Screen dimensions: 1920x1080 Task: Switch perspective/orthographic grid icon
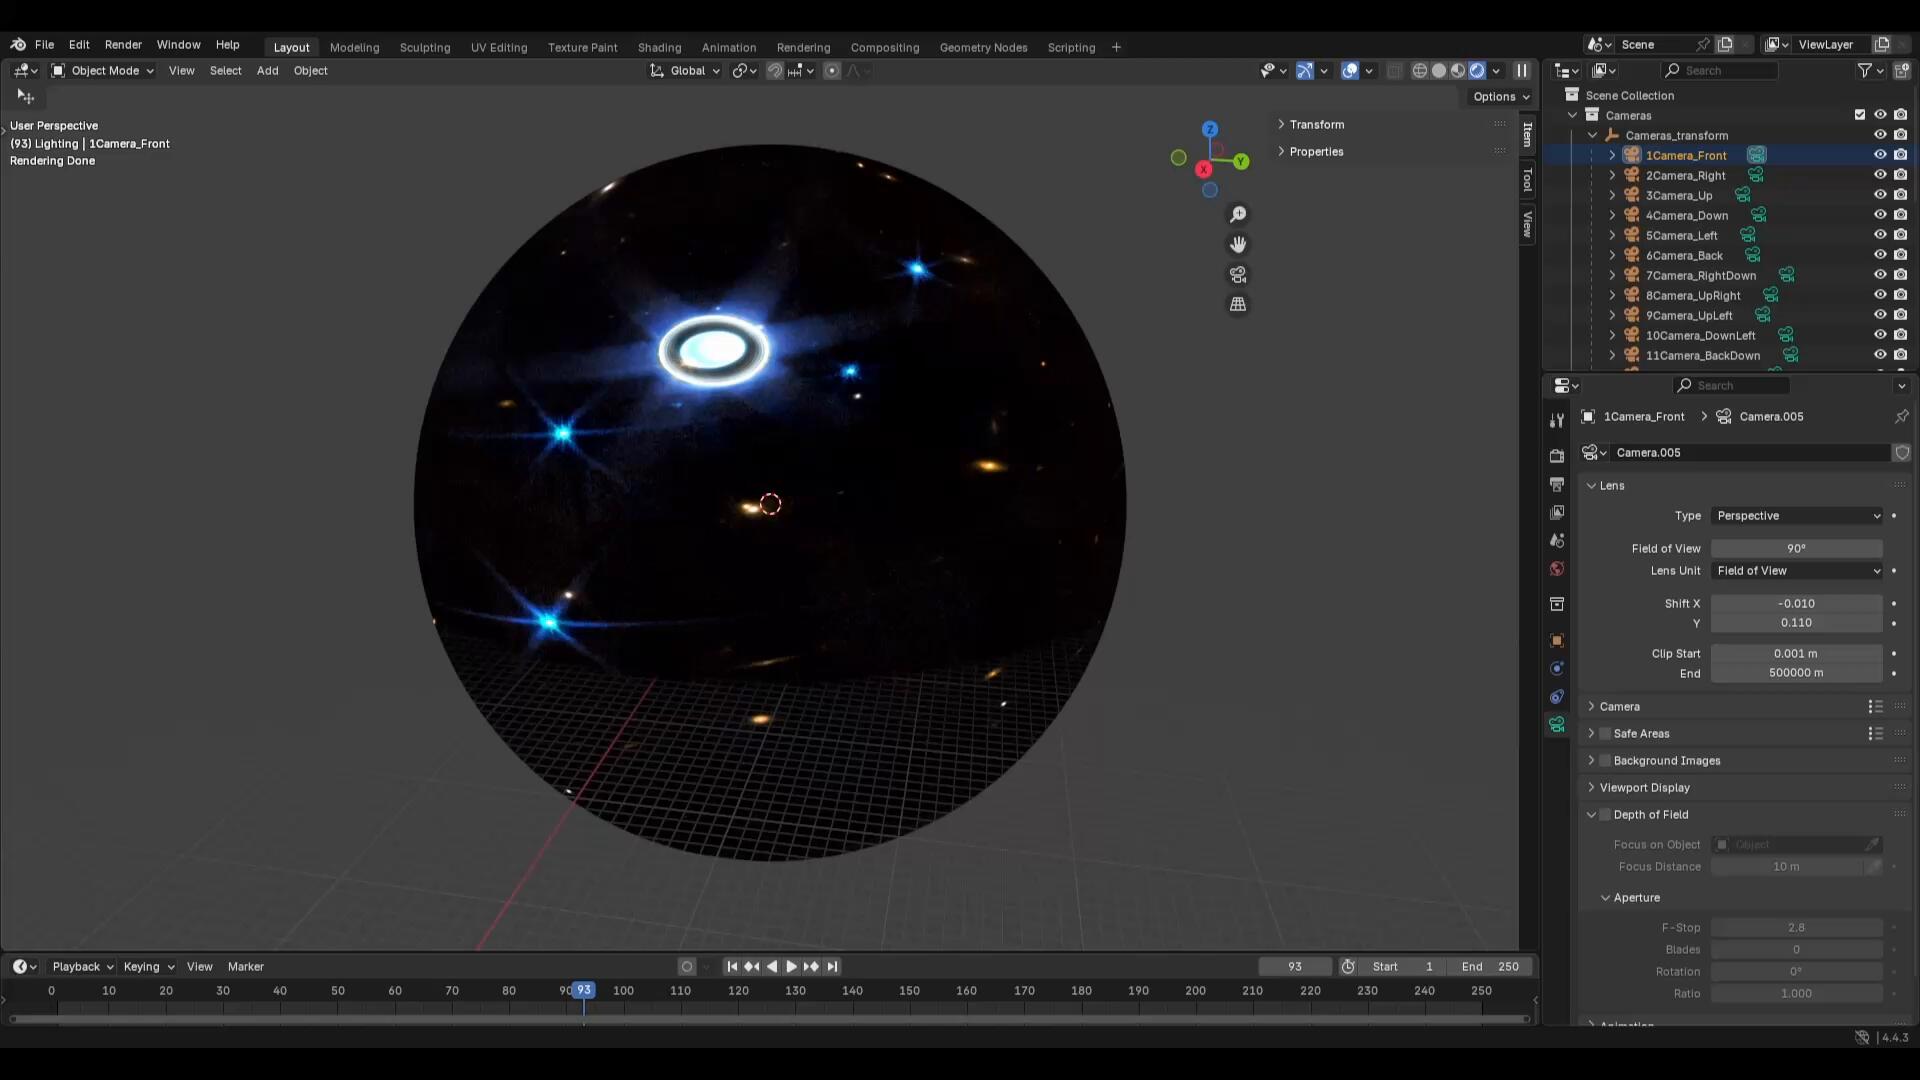[1238, 304]
